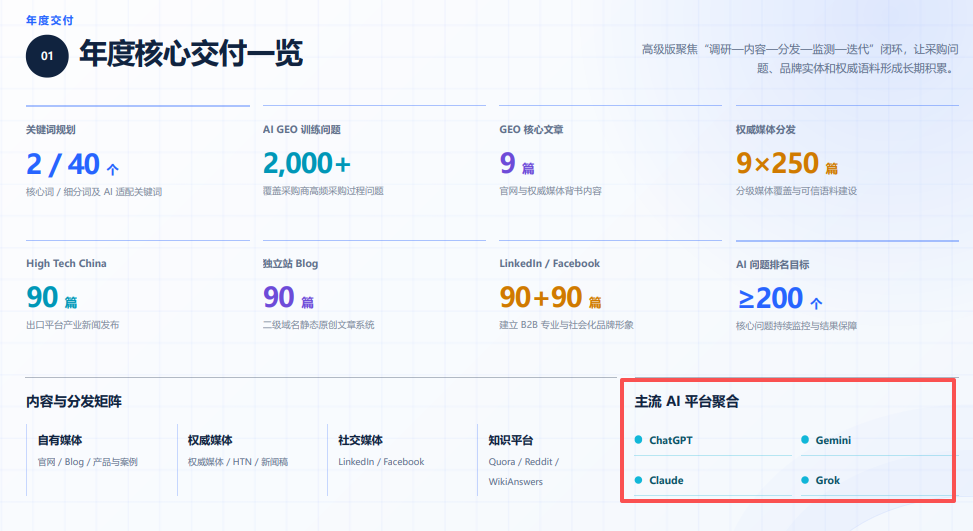Click the purple 90 篇 value under 独立站 Blog
The width and height of the screenshot is (973, 531).
pyautogui.click(x=289, y=298)
